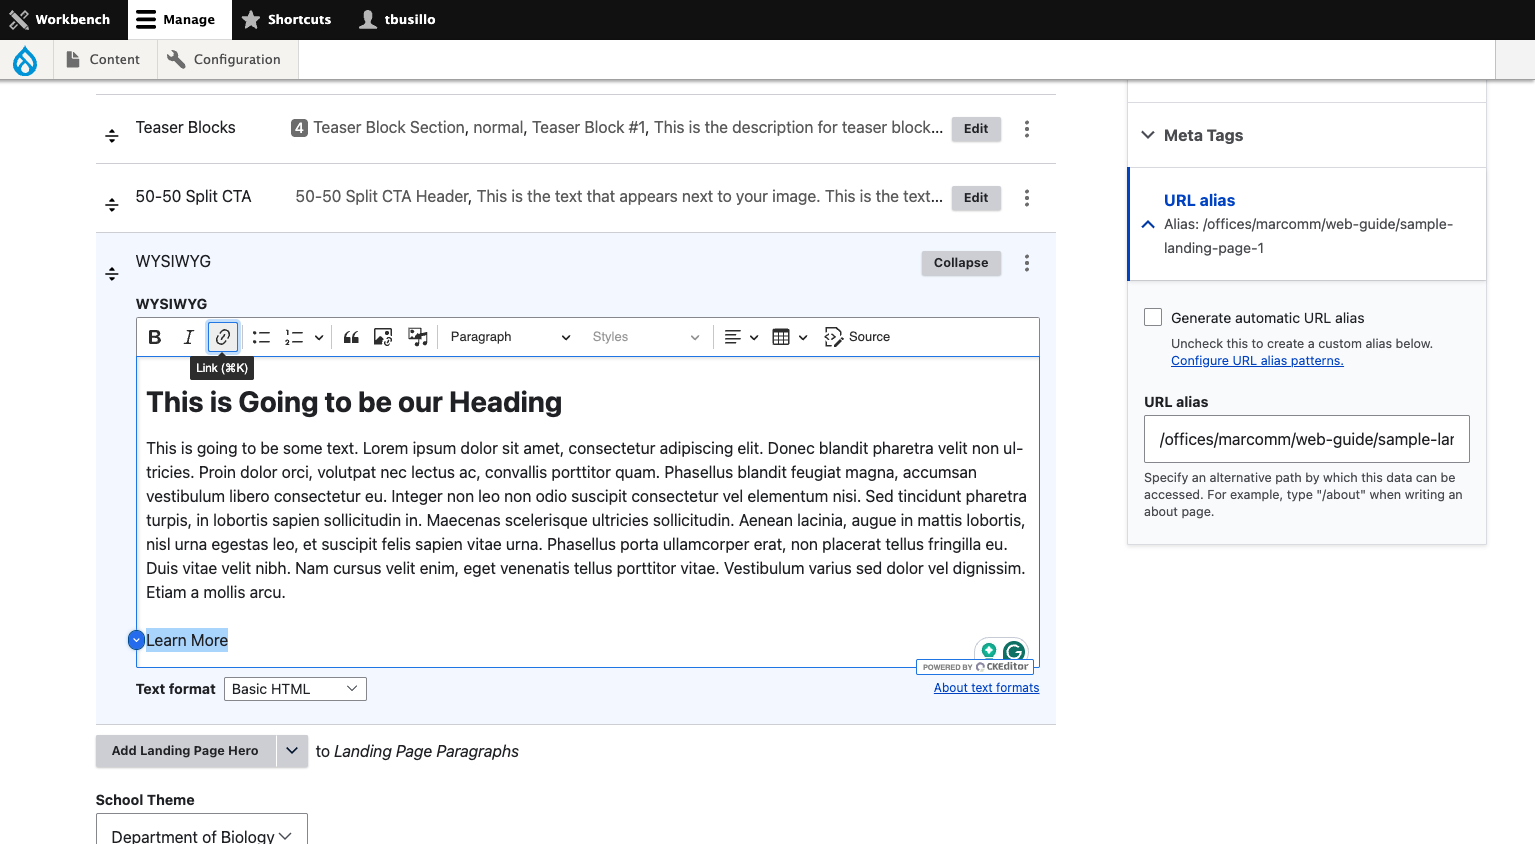Open the Content admin menu item

coord(103,60)
